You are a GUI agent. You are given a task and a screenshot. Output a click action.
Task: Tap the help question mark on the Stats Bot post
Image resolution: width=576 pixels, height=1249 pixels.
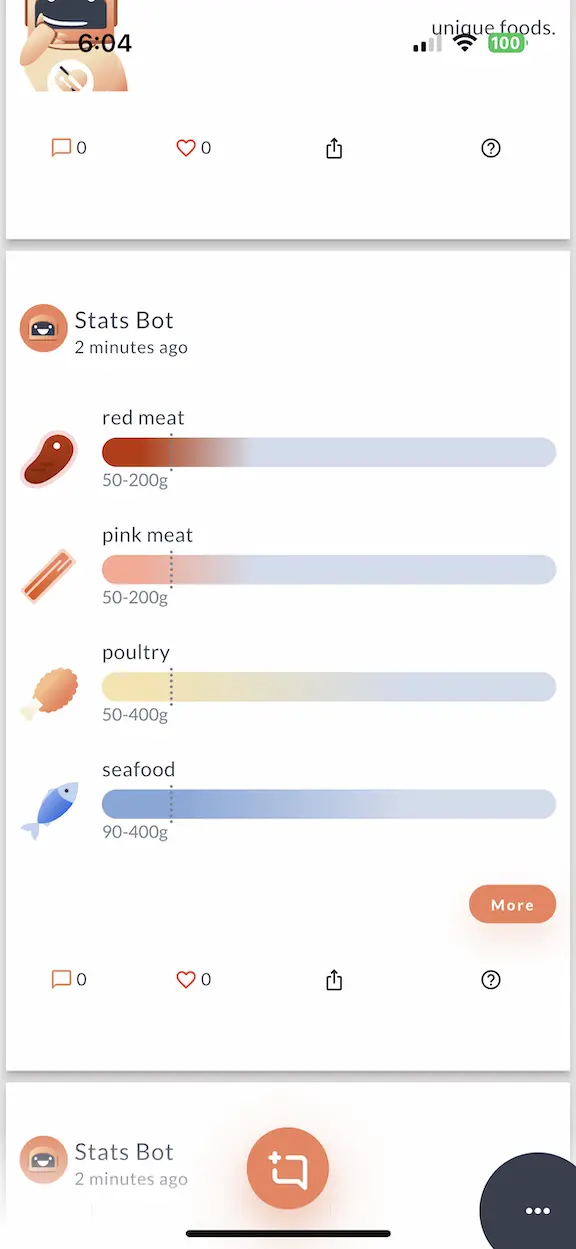[x=491, y=980]
